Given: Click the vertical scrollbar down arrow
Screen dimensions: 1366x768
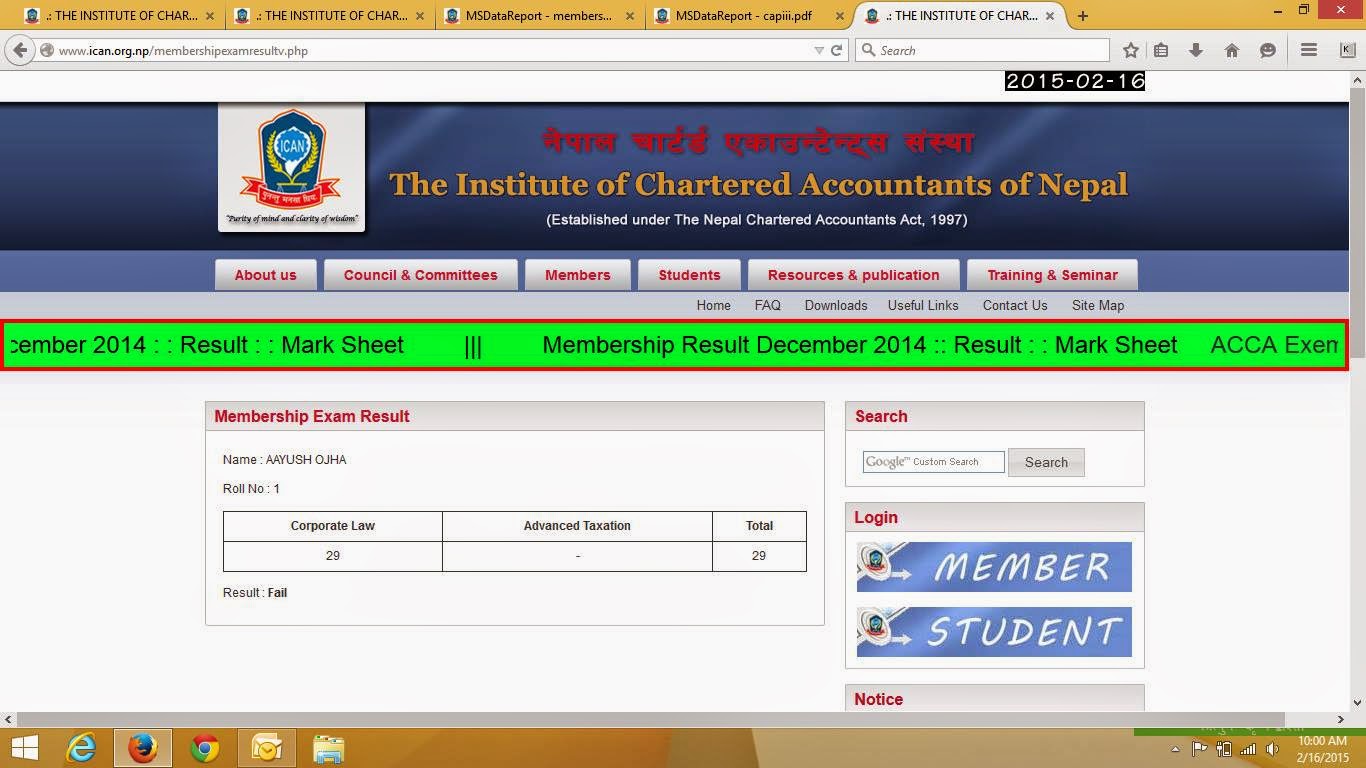Looking at the screenshot, I should click(1357, 703).
